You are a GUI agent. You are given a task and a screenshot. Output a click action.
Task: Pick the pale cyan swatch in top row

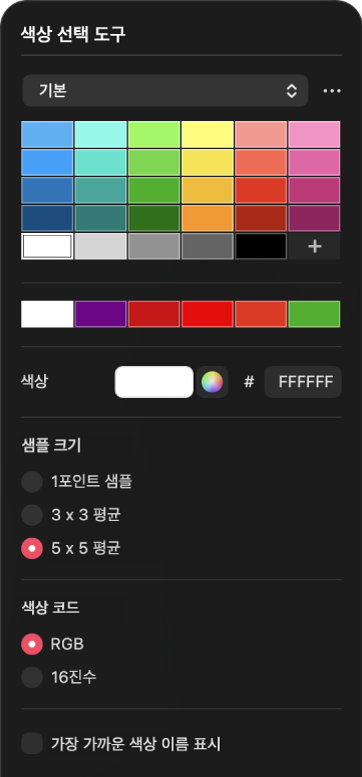[x=101, y=134]
